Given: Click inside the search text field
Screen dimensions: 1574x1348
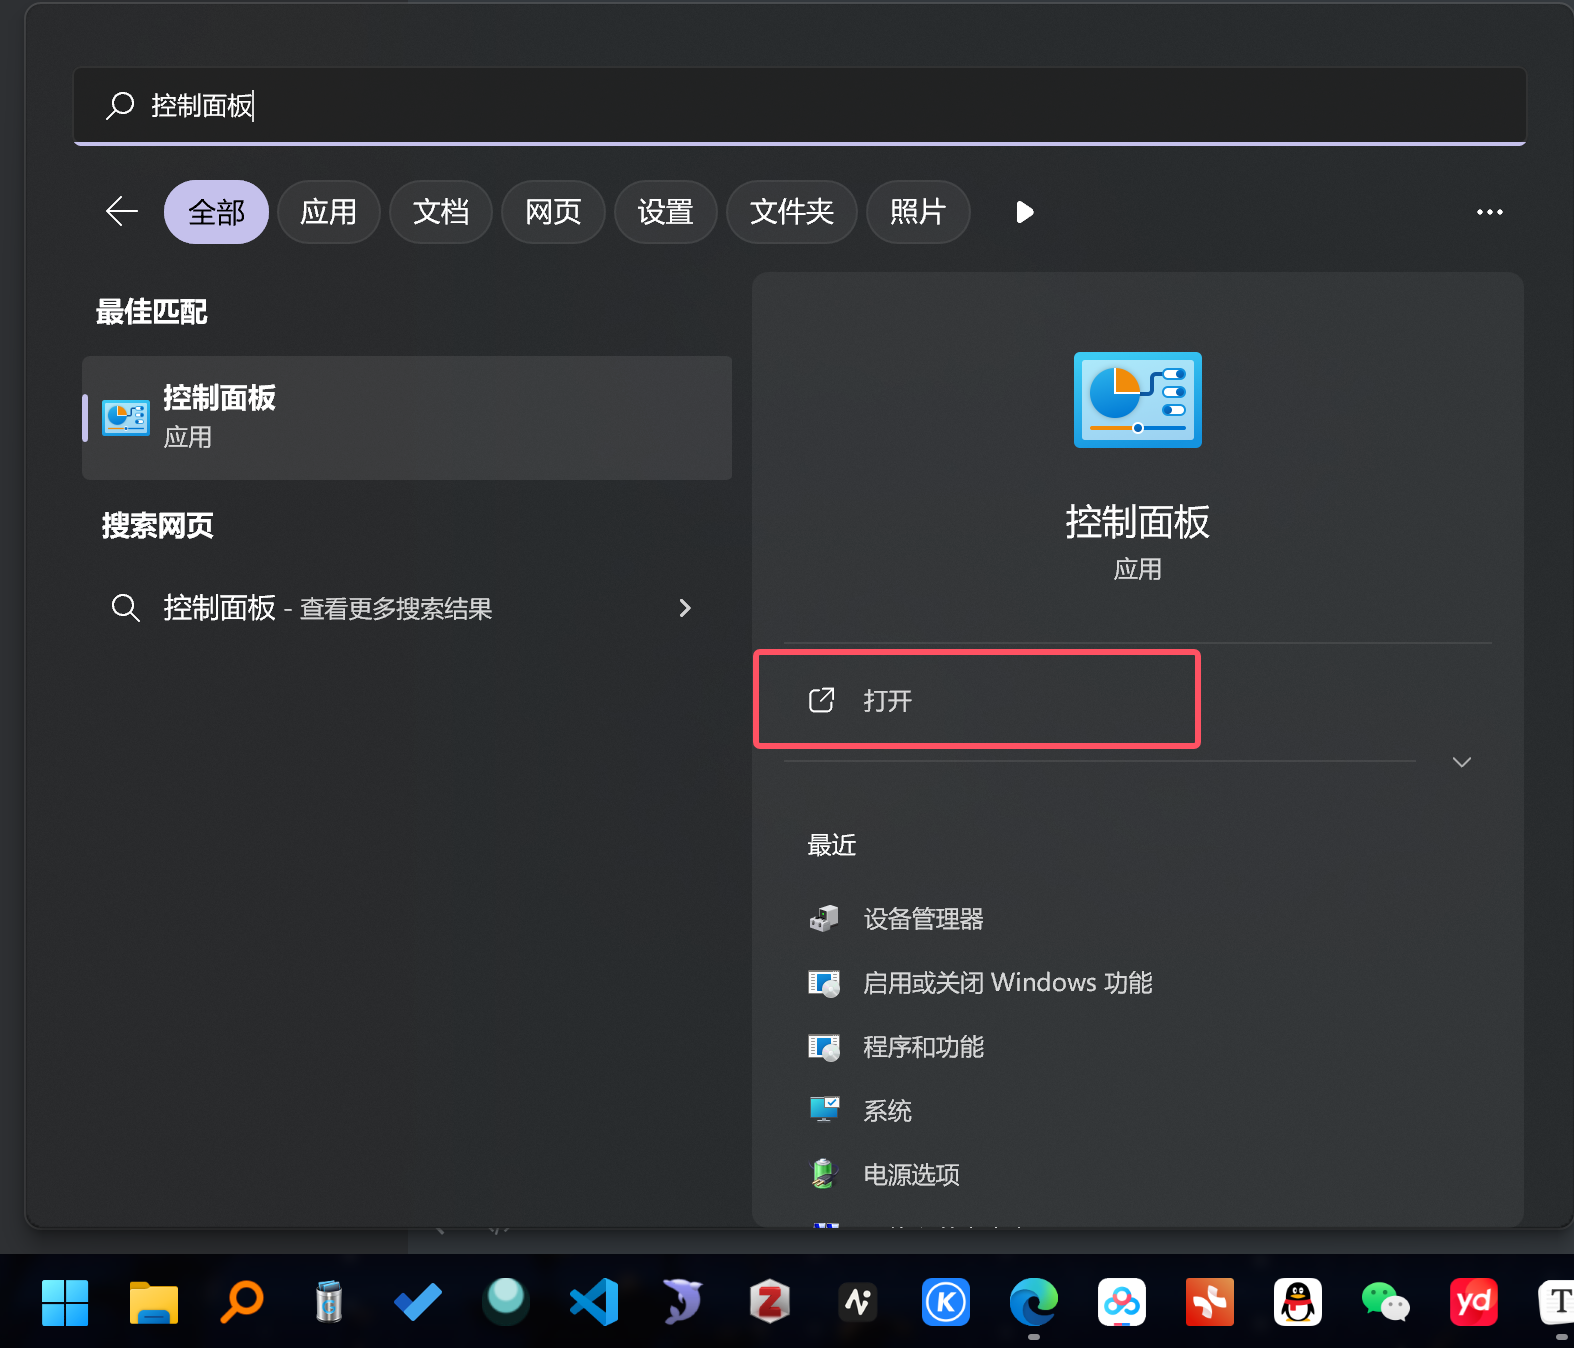Looking at the screenshot, I should tap(800, 106).
